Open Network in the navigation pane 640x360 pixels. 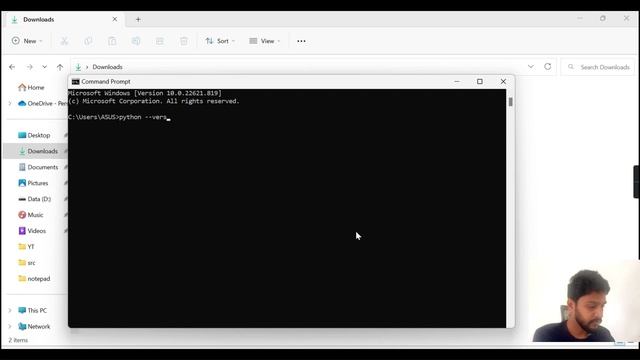[34, 327]
